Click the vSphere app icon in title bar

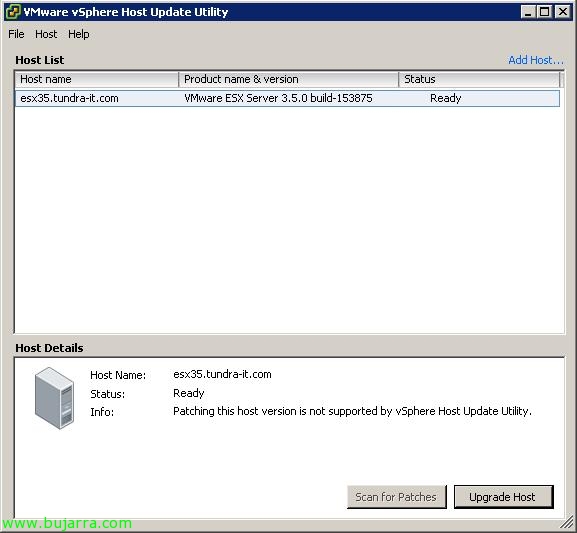tap(13, 12)
